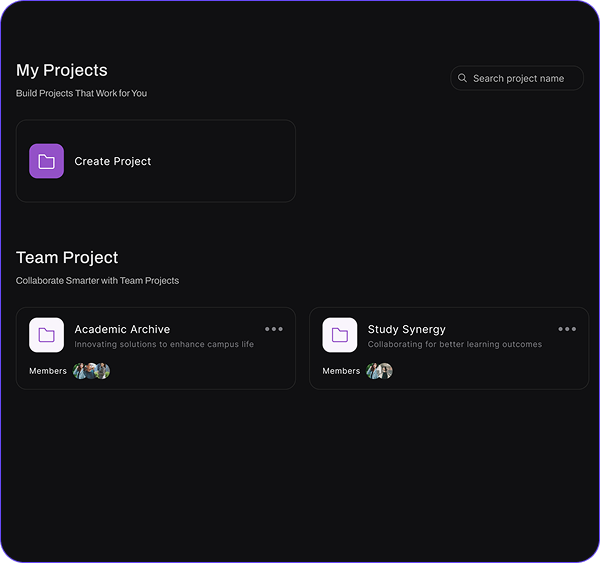Click Academic Archive description about campus life

164,345
